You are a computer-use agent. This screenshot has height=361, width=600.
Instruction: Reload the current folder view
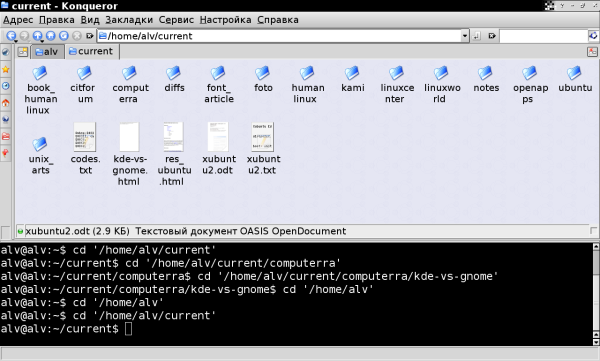[64, 36]
